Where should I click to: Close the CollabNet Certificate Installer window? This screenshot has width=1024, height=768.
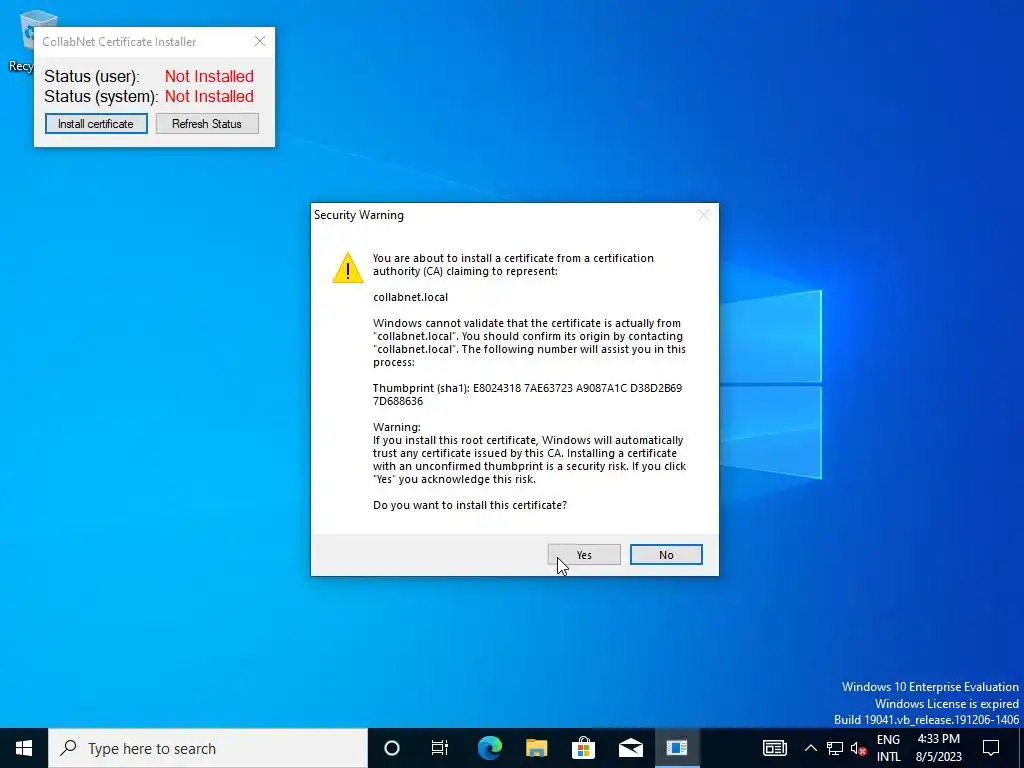260,41
